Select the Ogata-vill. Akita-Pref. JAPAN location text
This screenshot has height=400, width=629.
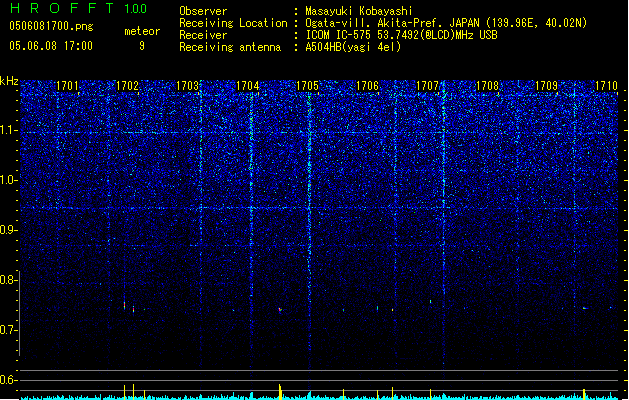tap(446, 23)
